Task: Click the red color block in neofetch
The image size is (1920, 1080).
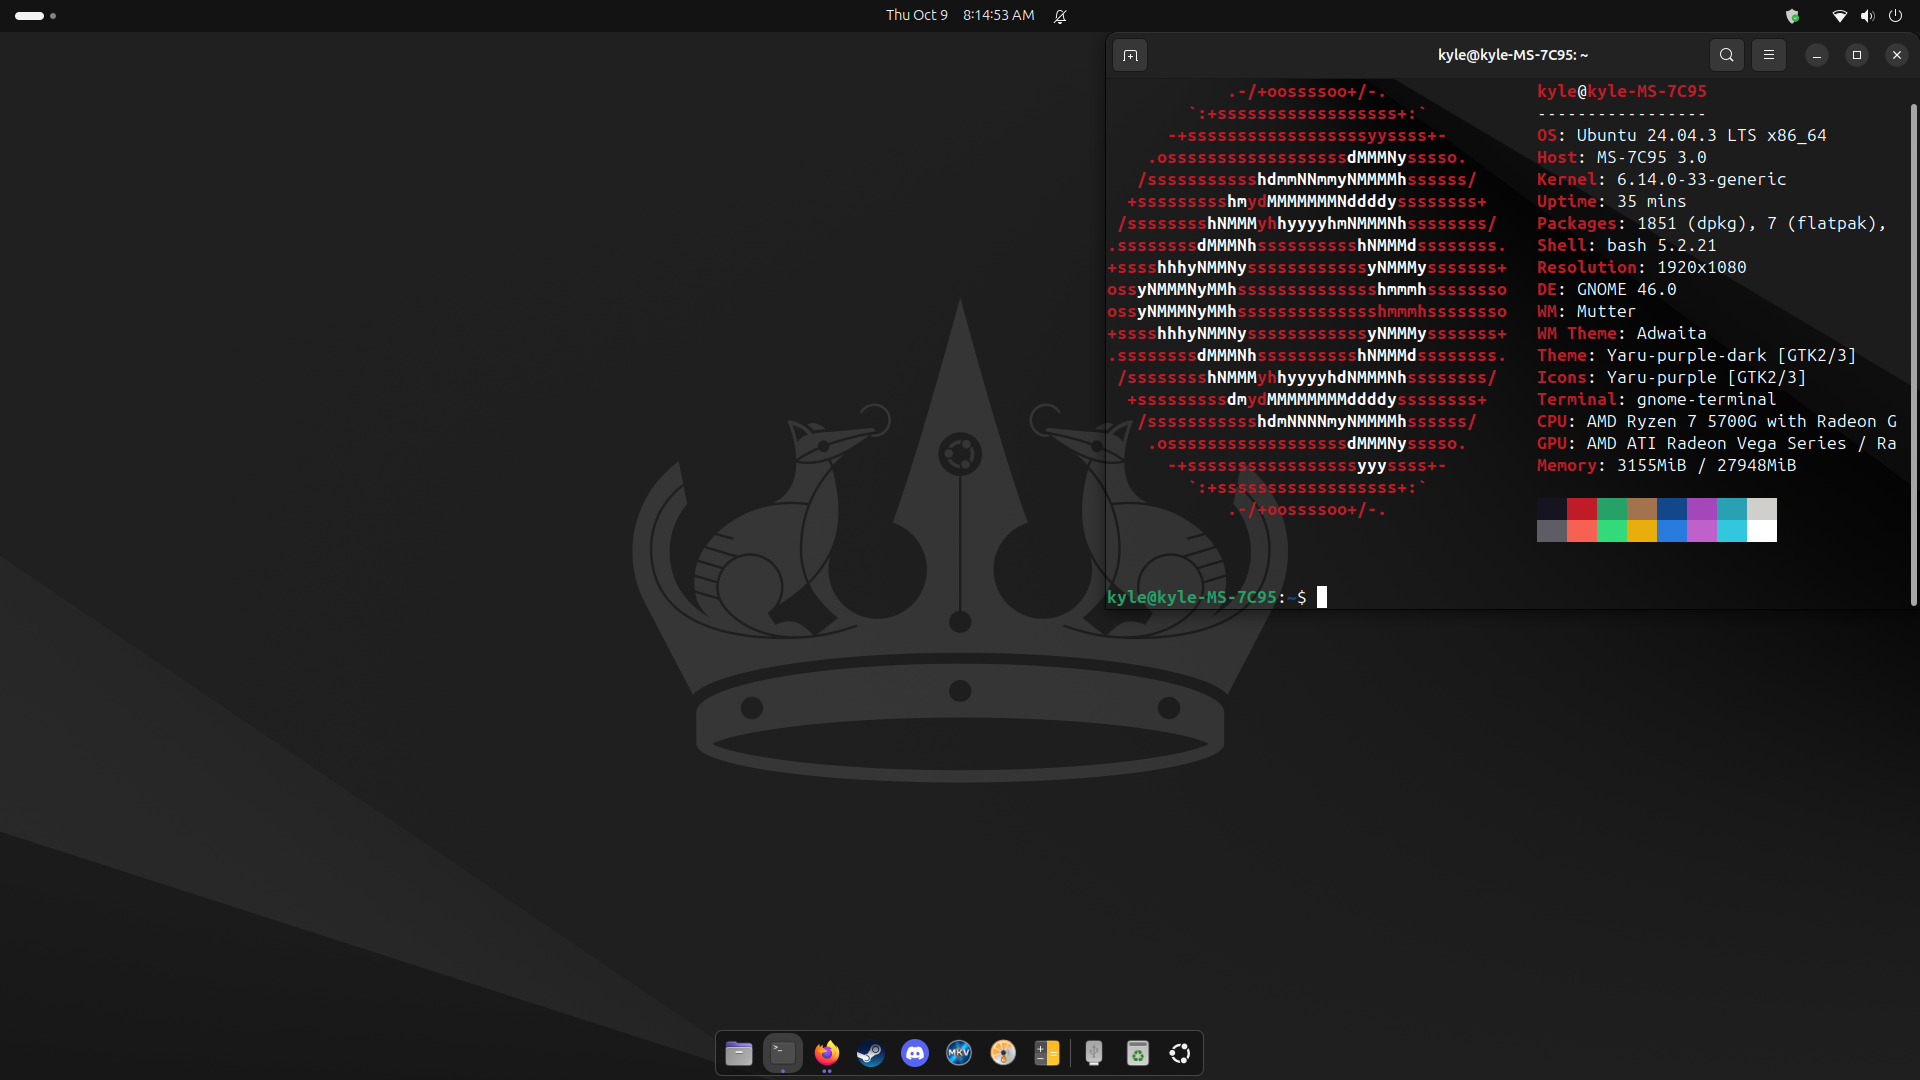Action: click(1581, 509)
